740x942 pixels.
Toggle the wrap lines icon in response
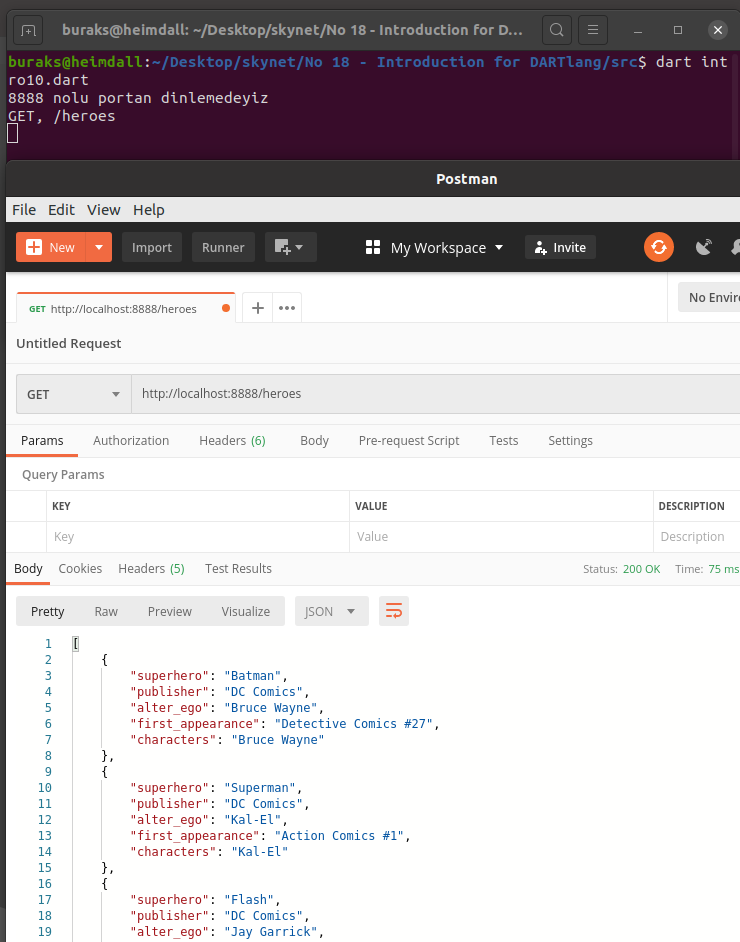pos(393,611)
